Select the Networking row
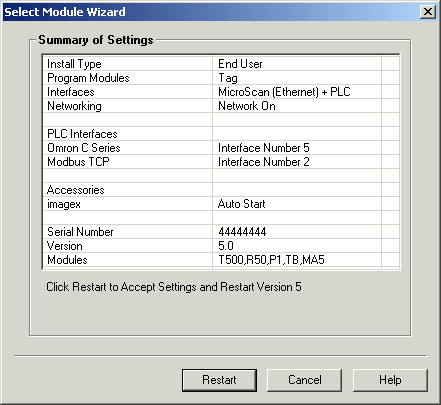 [221, 106]
